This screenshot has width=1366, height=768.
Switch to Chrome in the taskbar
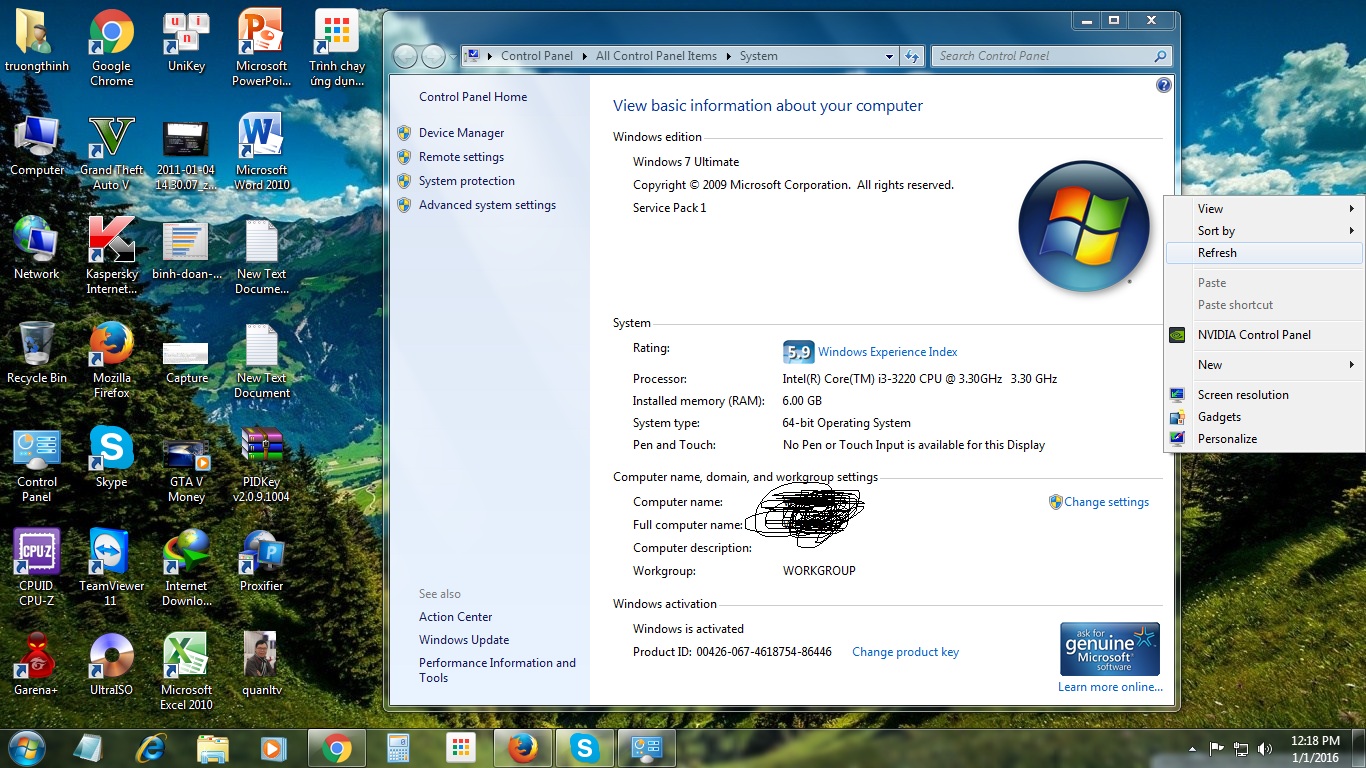coord(337,748)
